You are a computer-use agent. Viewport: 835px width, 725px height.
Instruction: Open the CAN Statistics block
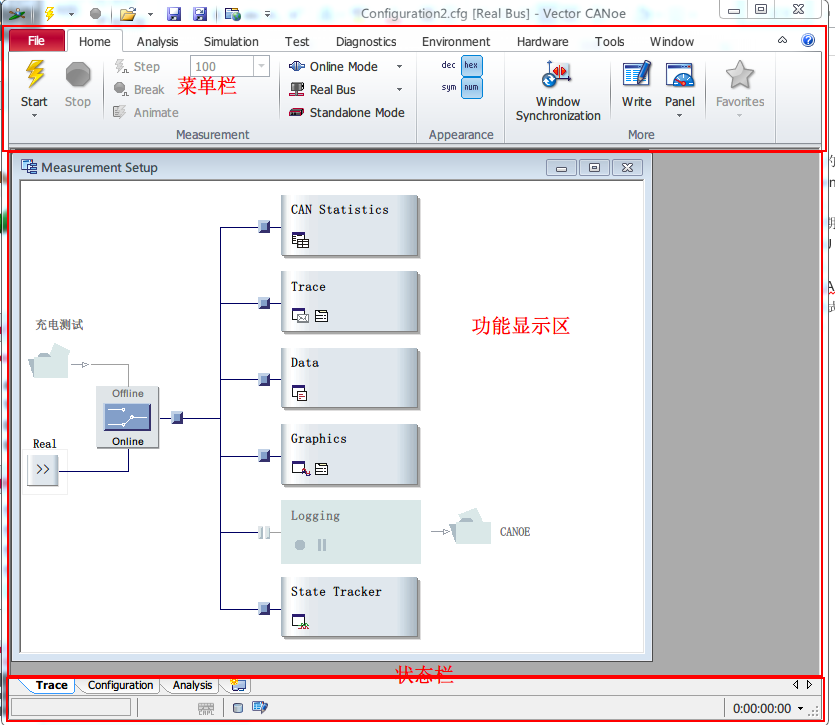(x=349, y=225)
